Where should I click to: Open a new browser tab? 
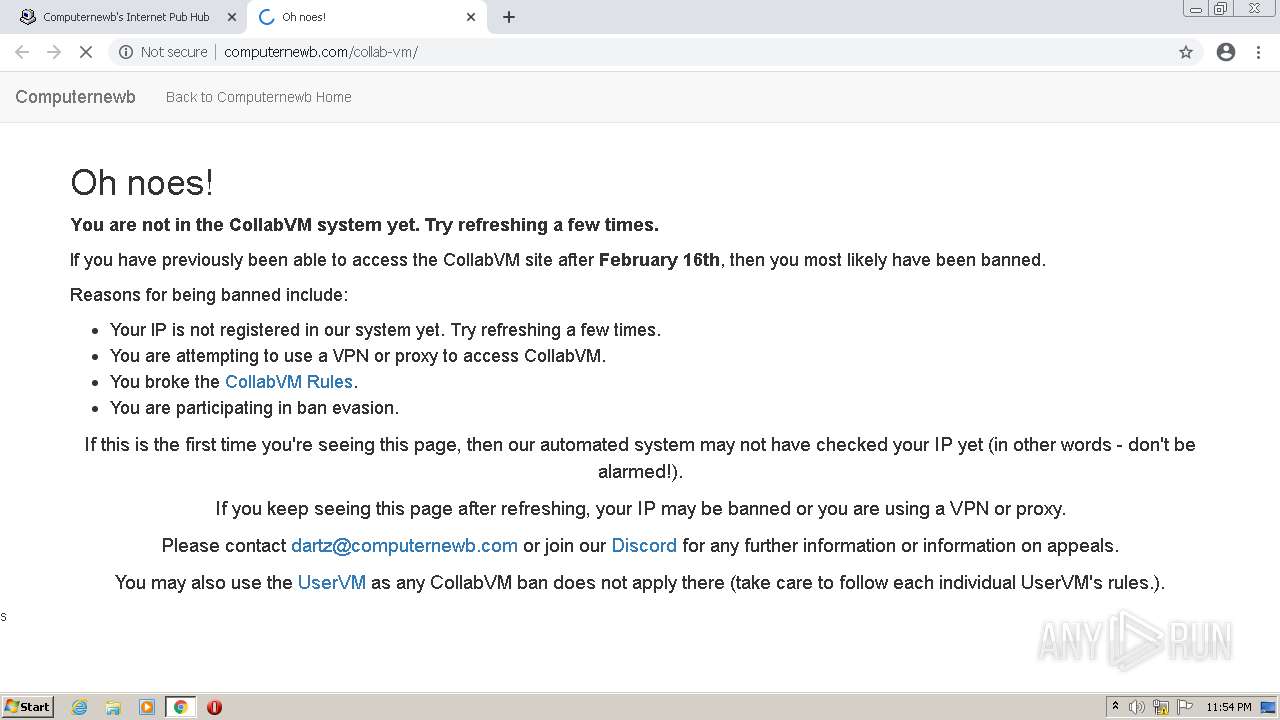pos(509,17)
